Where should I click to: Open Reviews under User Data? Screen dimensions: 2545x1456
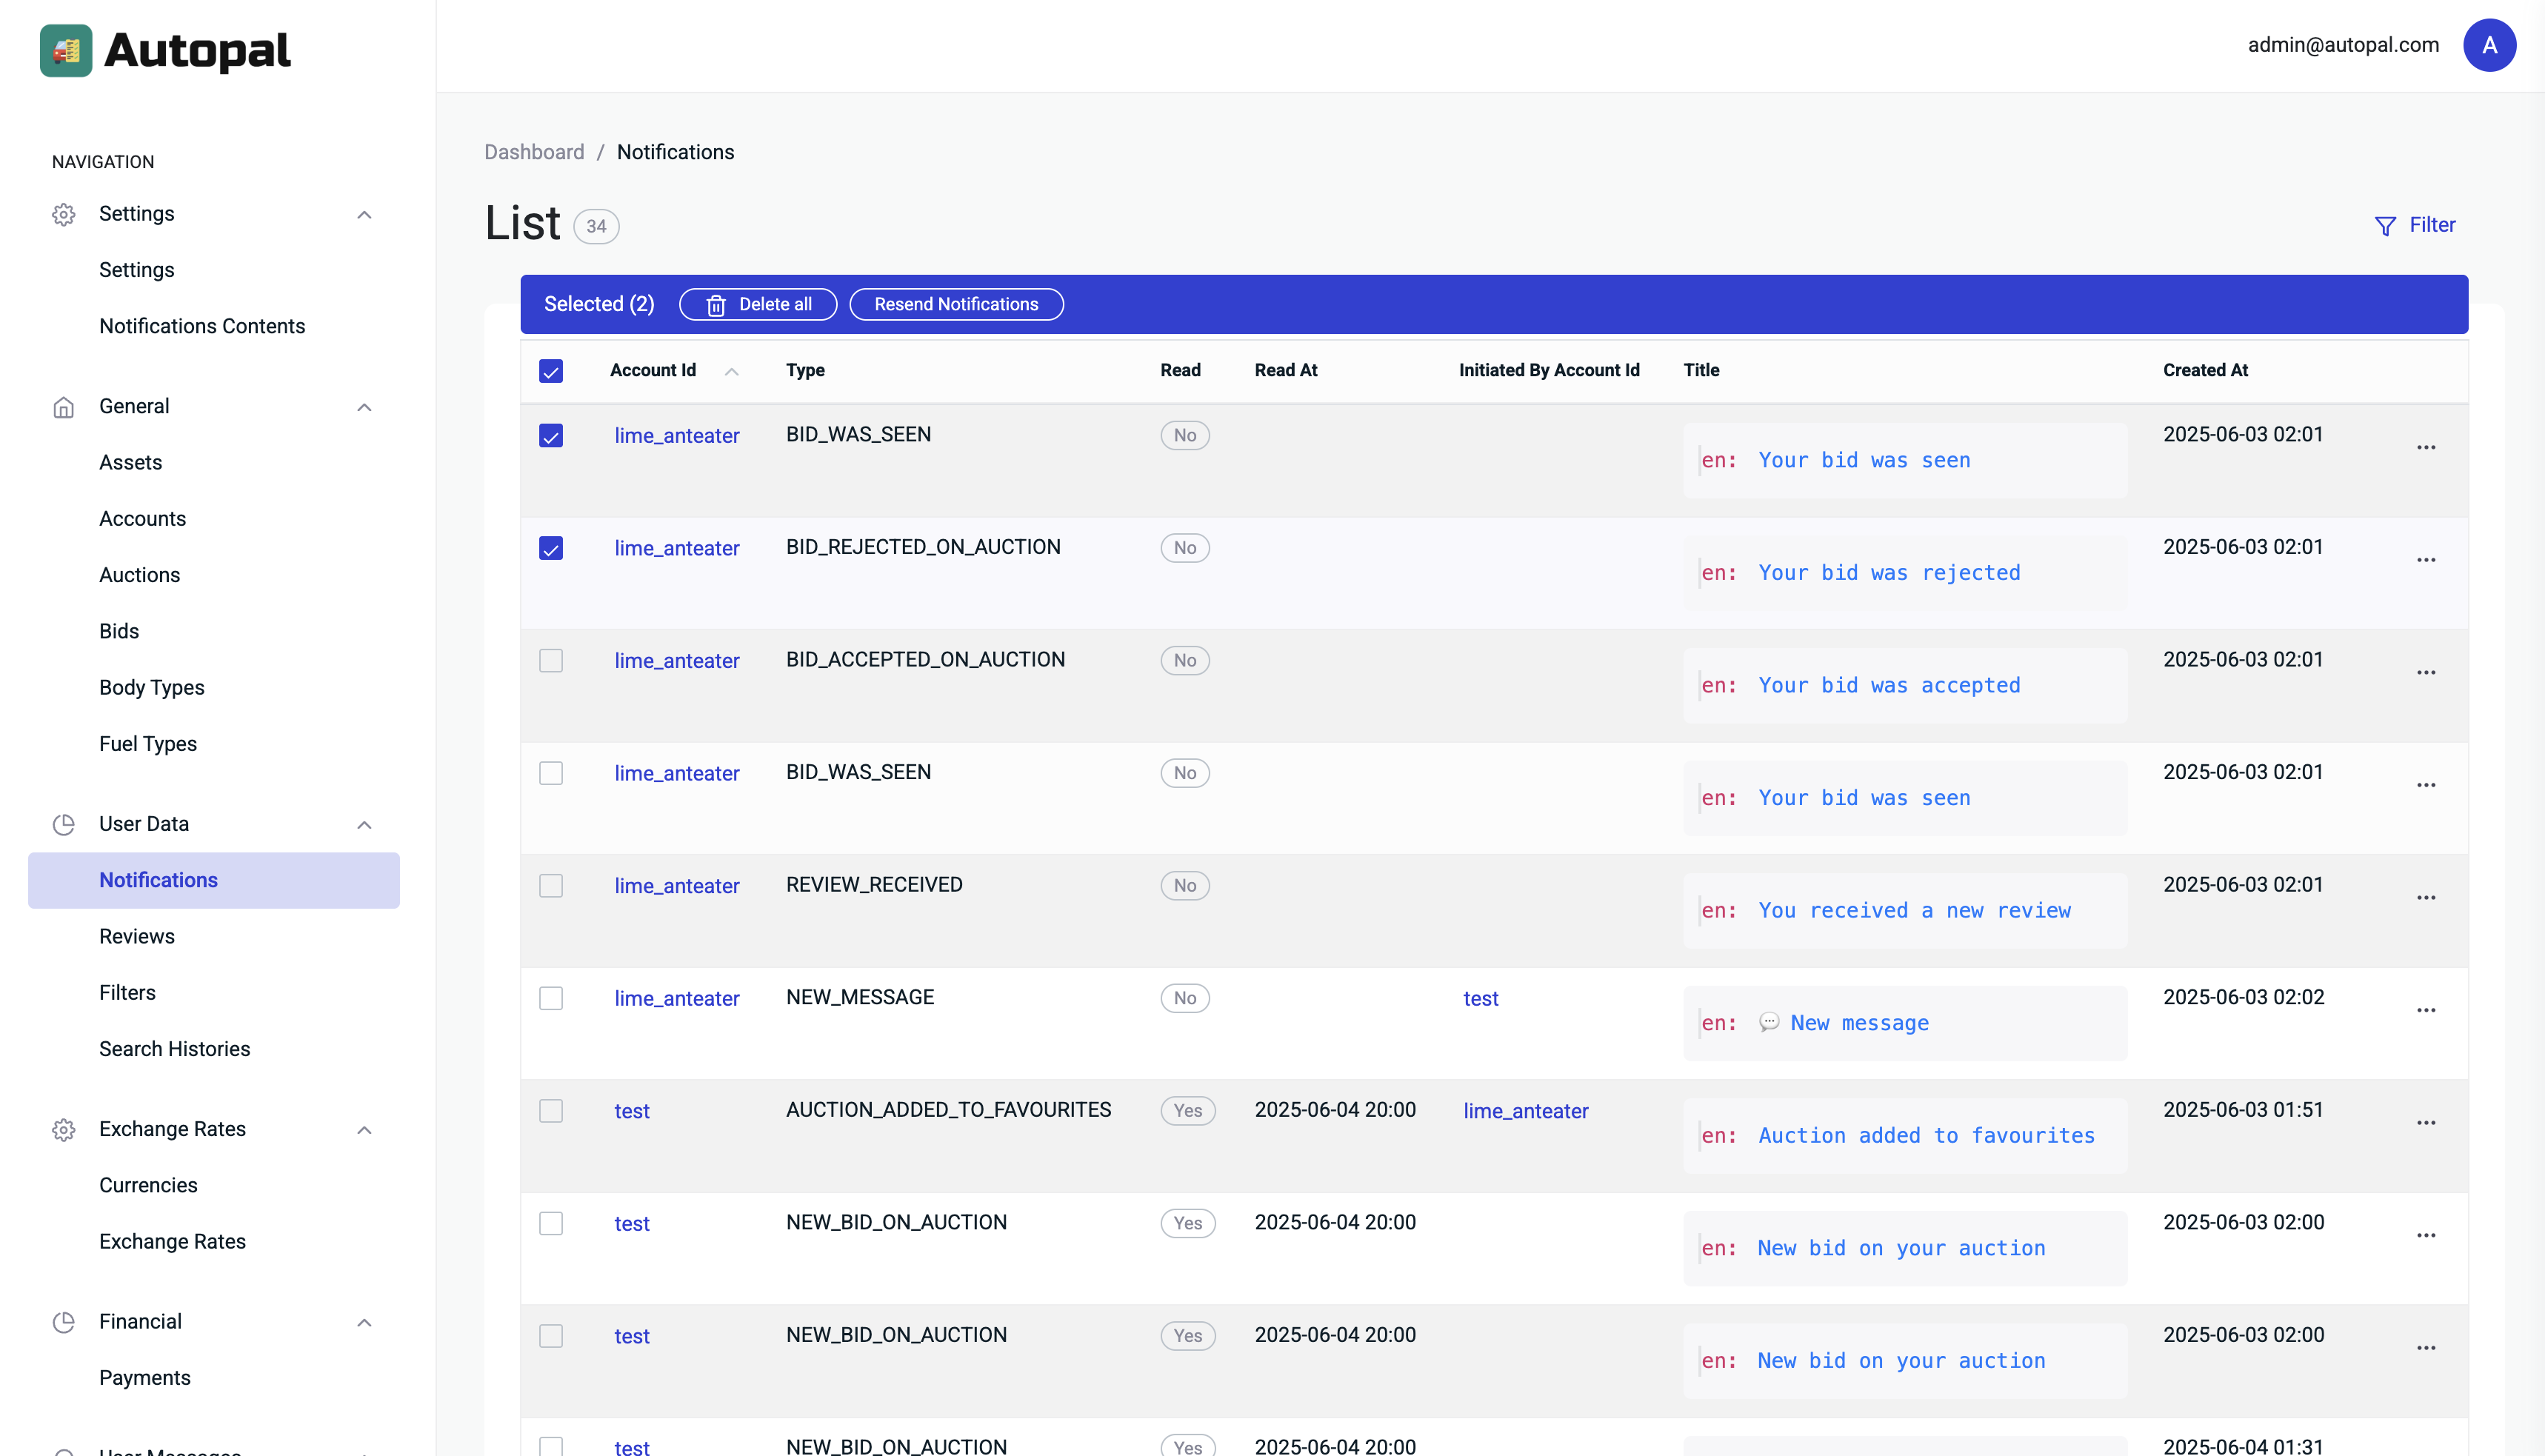[137, 936]
